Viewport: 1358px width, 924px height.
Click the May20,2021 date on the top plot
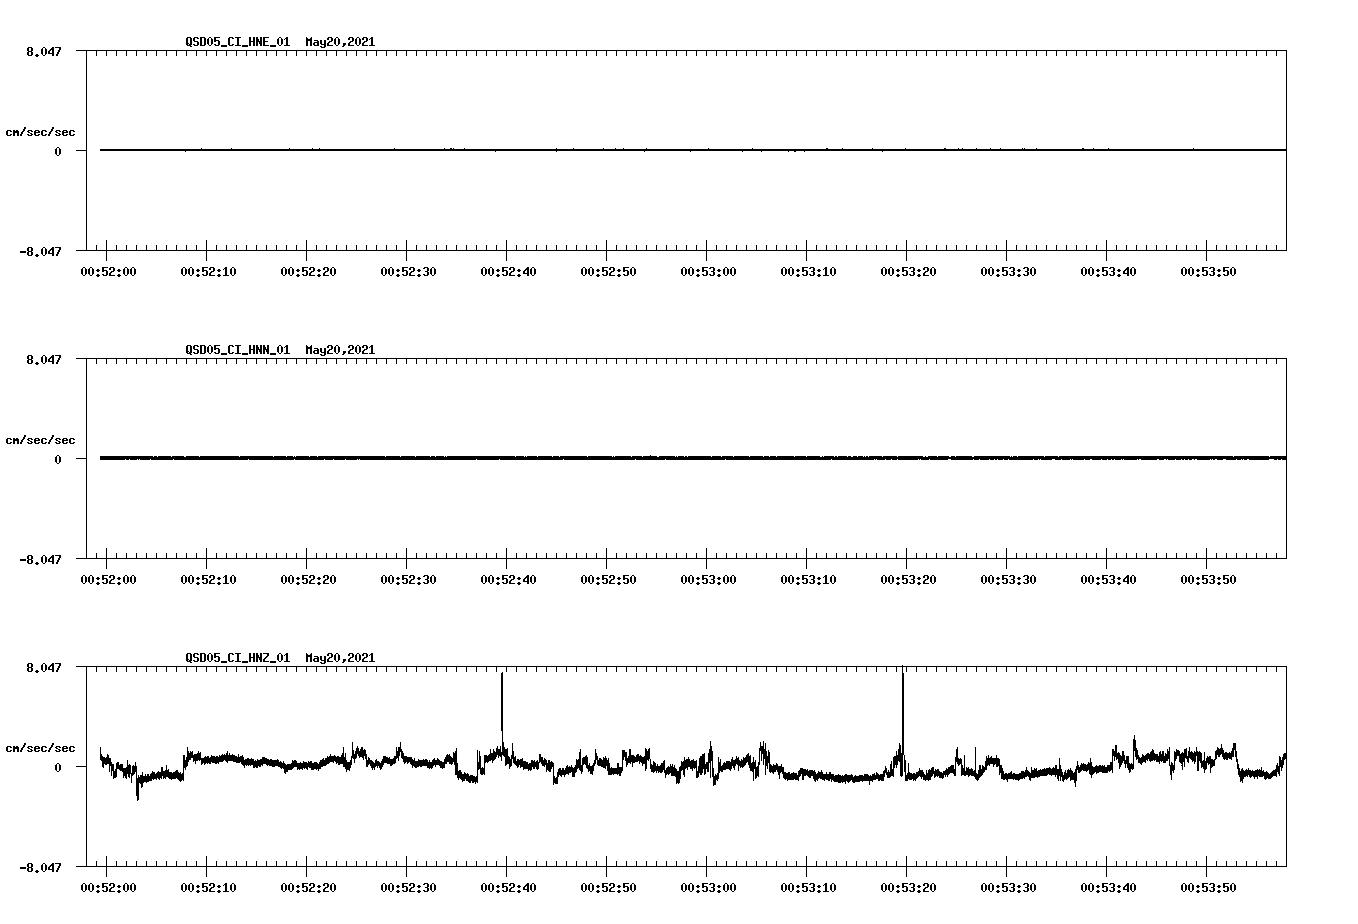click(x=340, y=42)
